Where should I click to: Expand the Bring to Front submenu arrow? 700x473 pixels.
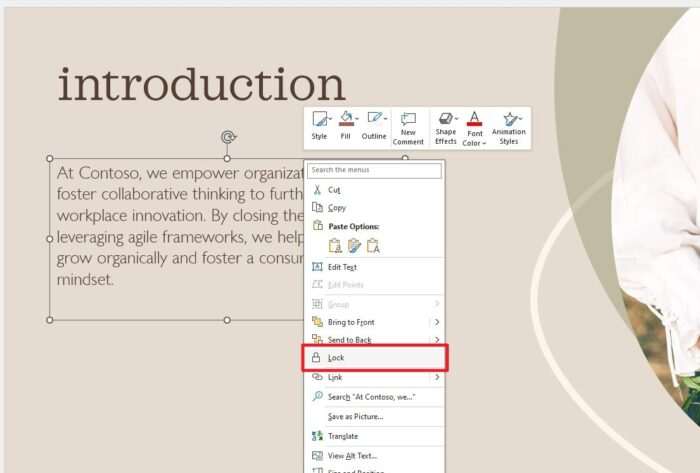(437, 322)
